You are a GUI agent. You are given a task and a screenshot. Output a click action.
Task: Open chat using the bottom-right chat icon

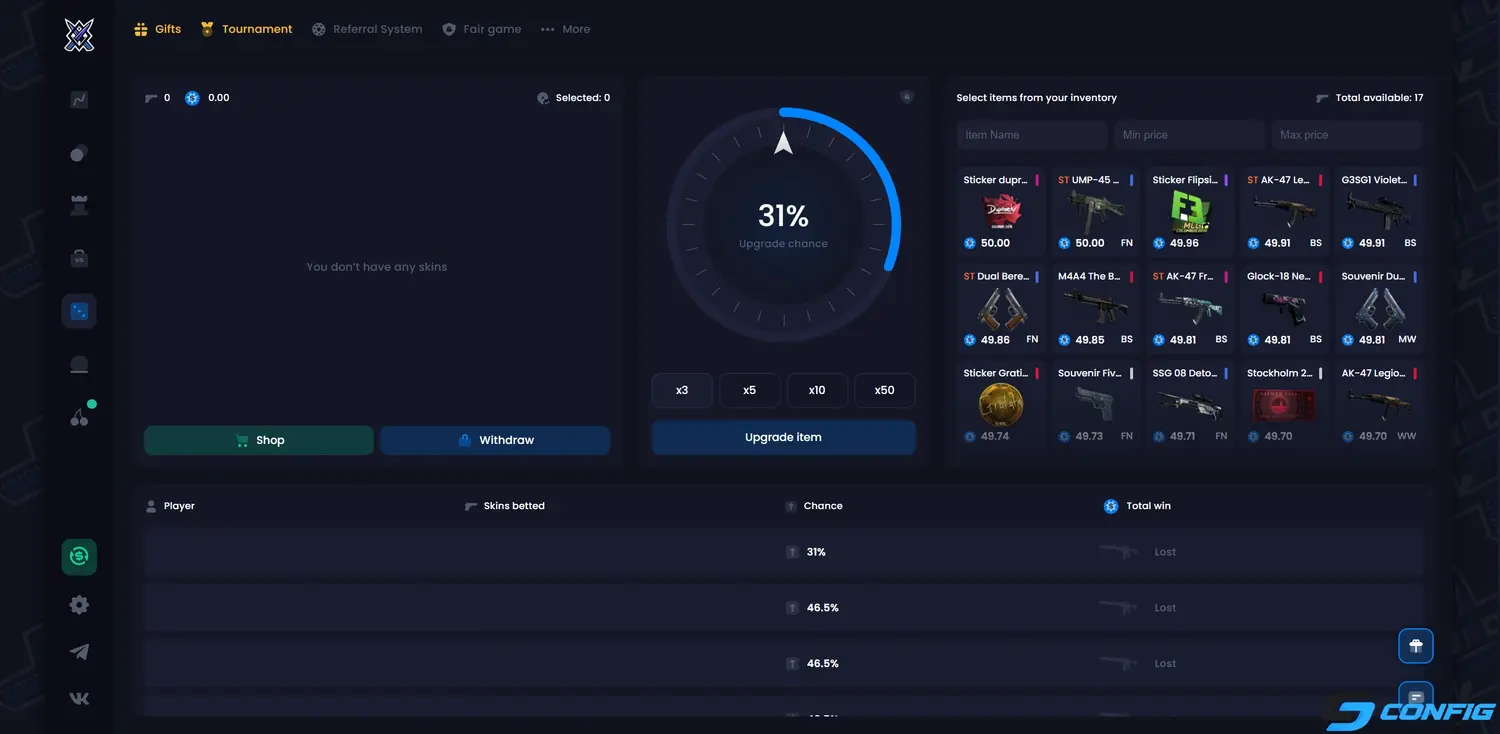[x=1415, y=695]
